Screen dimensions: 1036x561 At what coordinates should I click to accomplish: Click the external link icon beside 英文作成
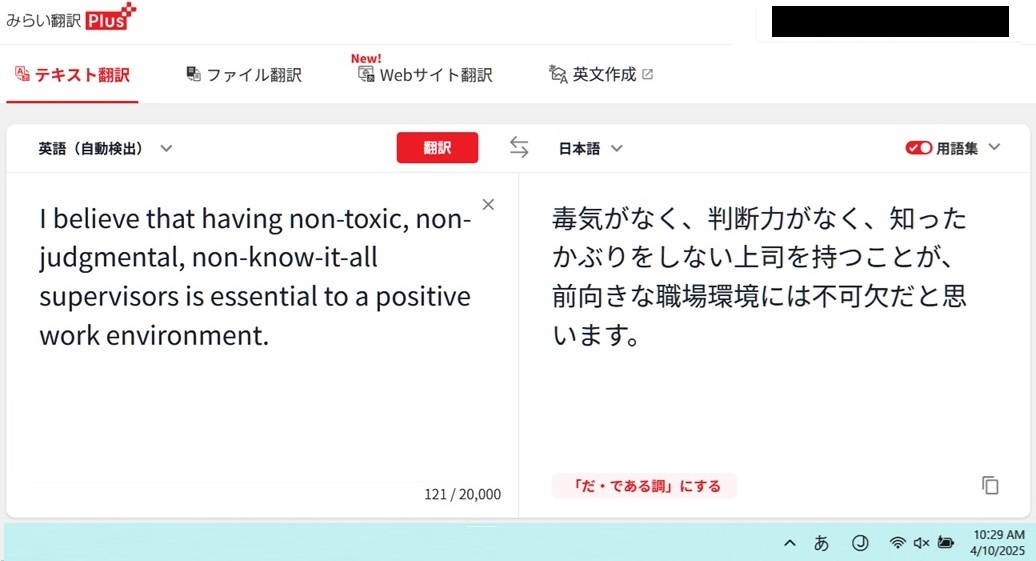648,75
